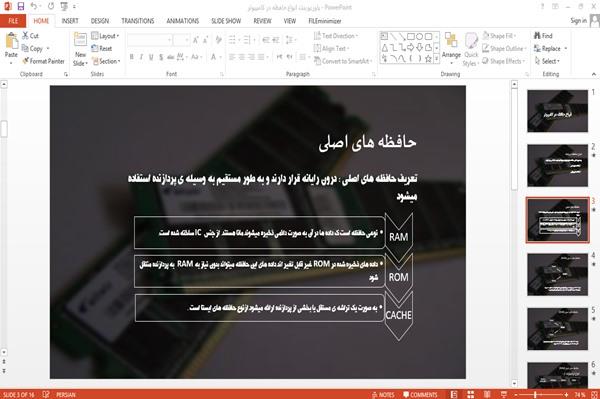Image resolution: width=600 pixels, height=399 pixels.
Task: Open Quick Styles gallery
Action: click(471, 50)
